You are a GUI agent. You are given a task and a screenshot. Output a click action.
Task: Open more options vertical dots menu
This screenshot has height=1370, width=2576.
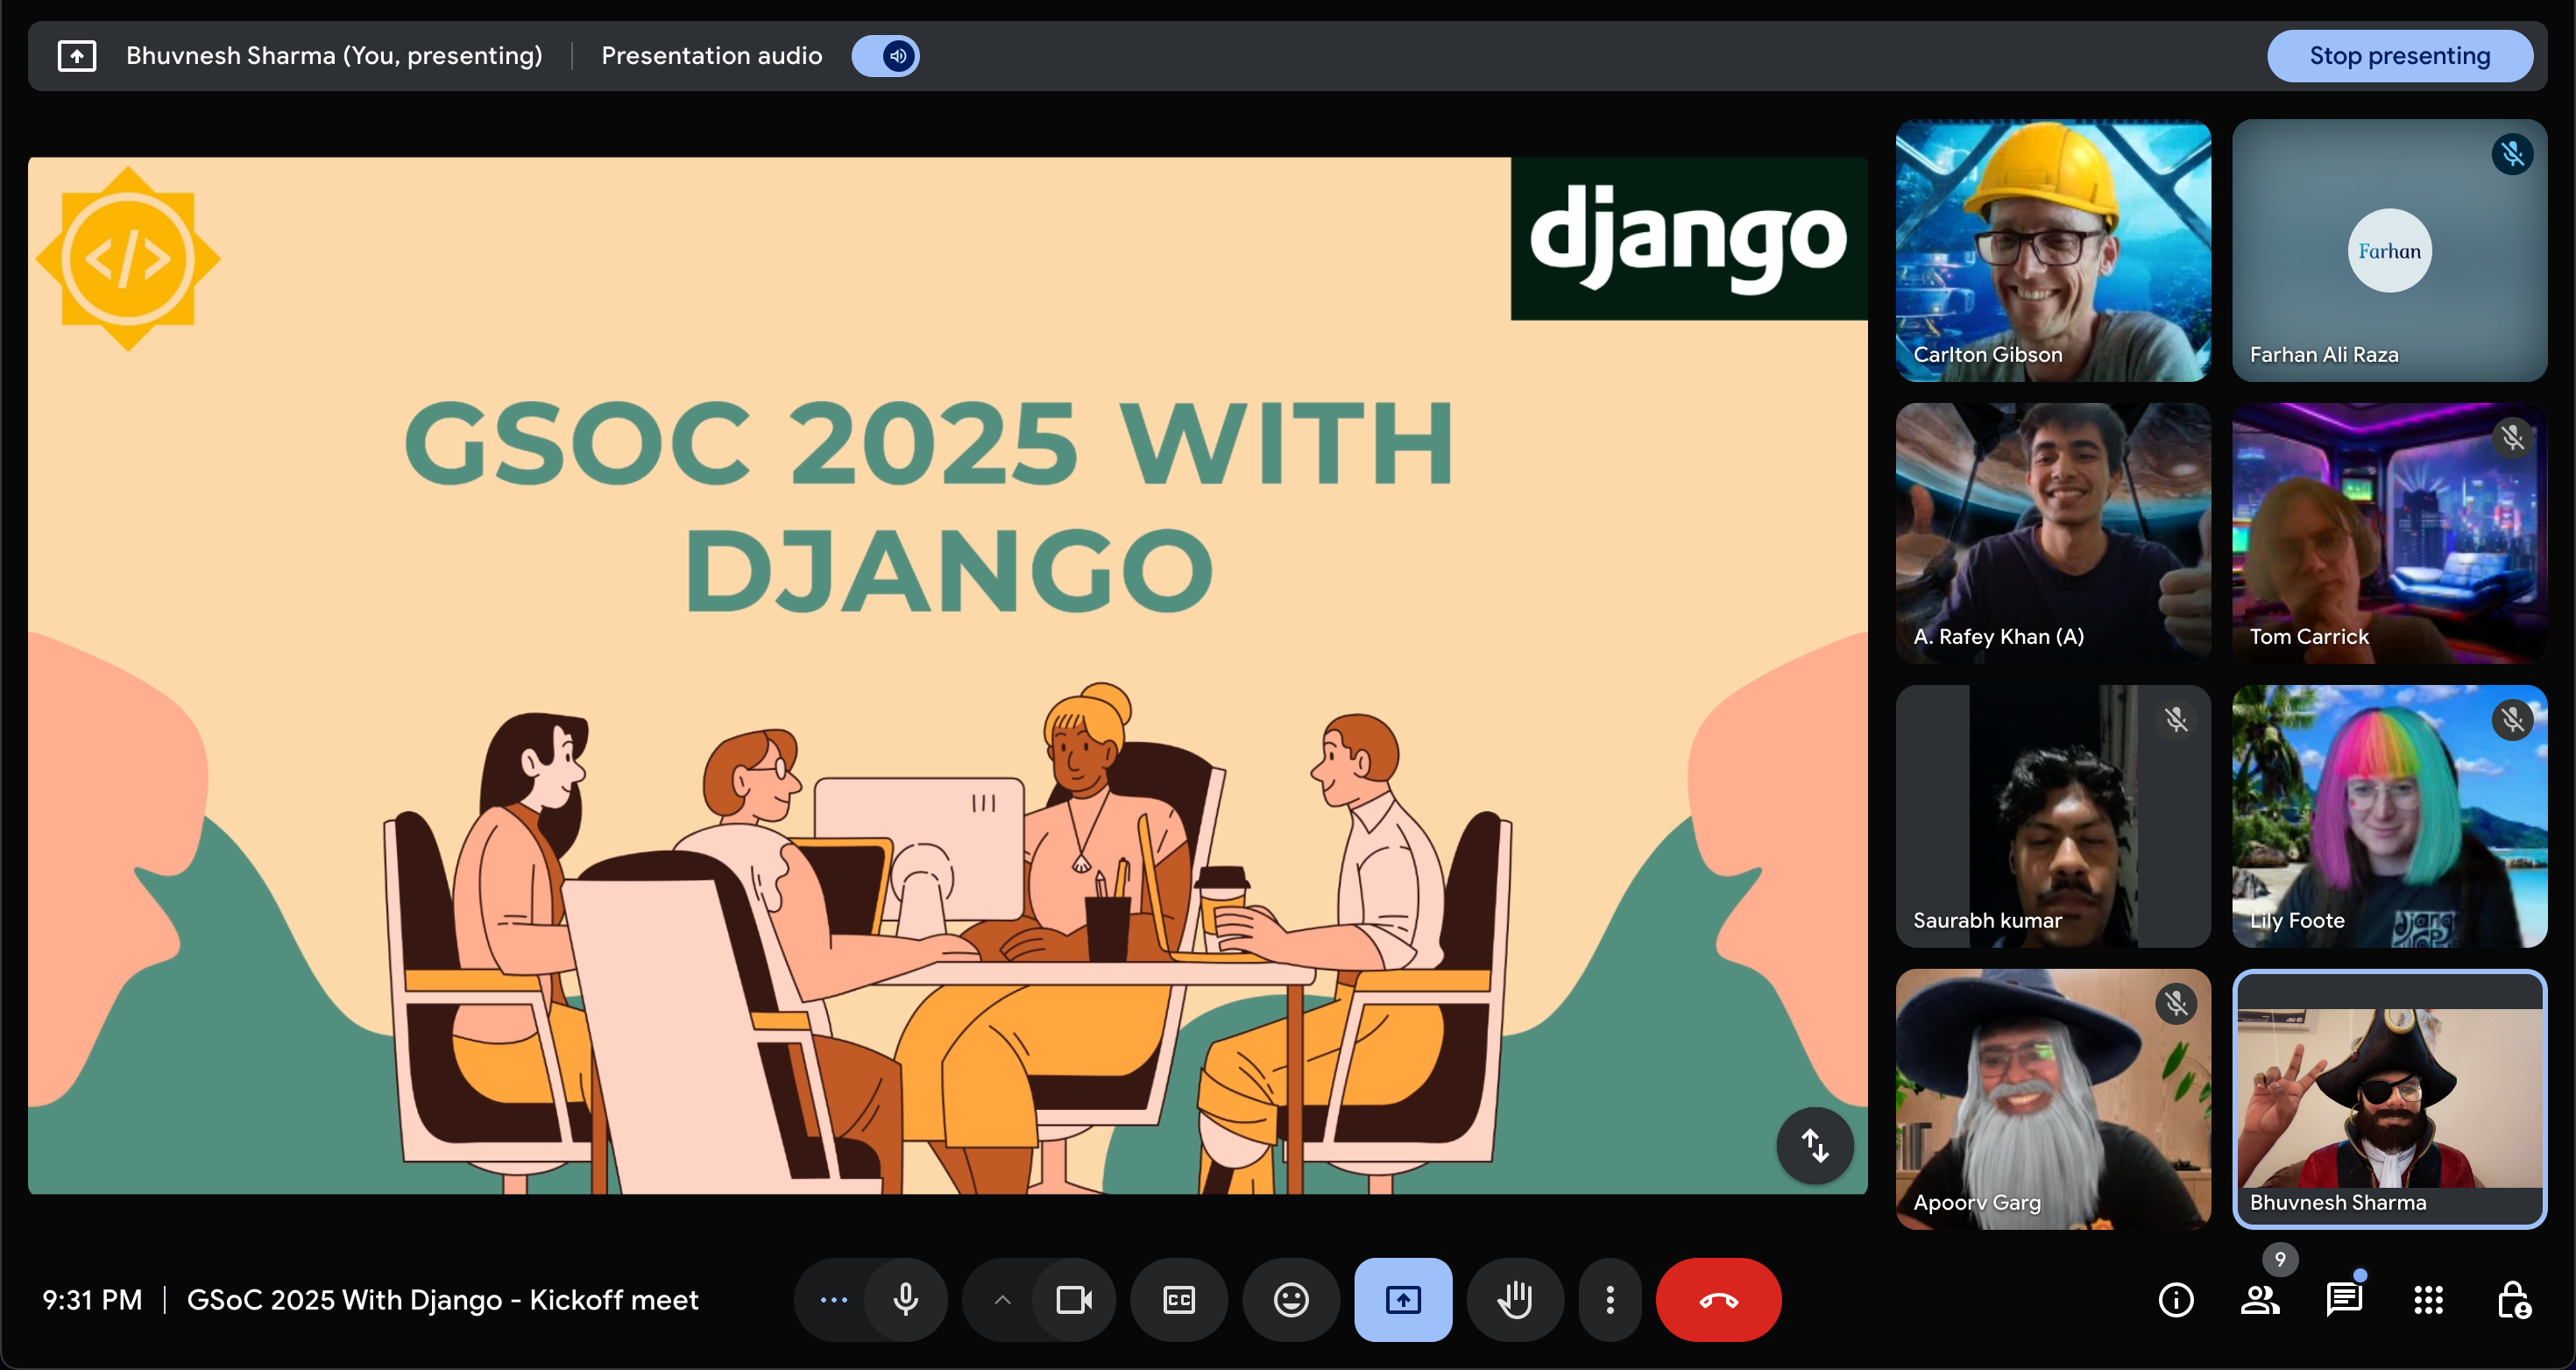pos(1610,1299)
